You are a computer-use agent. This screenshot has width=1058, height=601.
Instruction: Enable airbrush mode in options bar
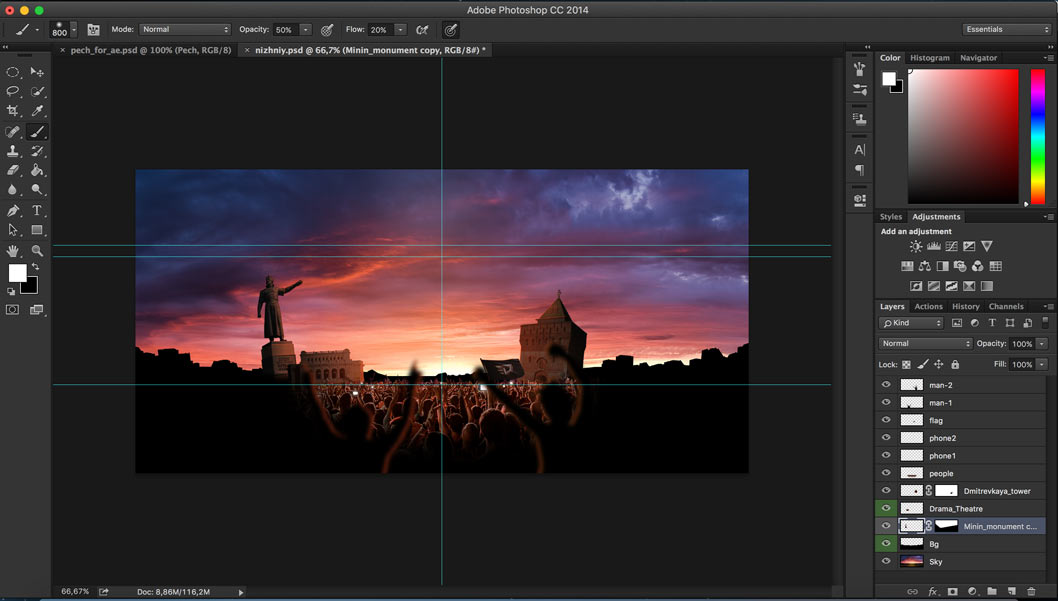point(423,30)
